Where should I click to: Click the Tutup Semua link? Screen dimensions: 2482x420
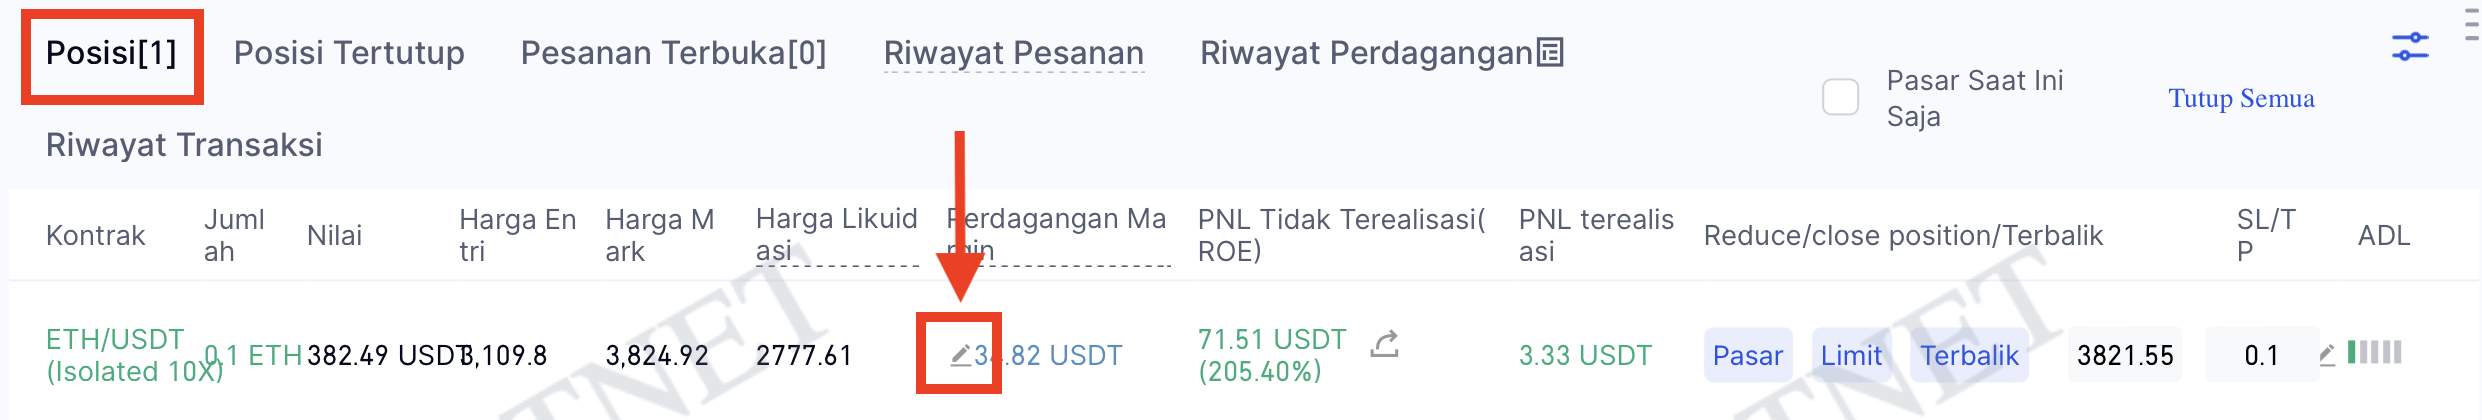[x=2241, y=98]
